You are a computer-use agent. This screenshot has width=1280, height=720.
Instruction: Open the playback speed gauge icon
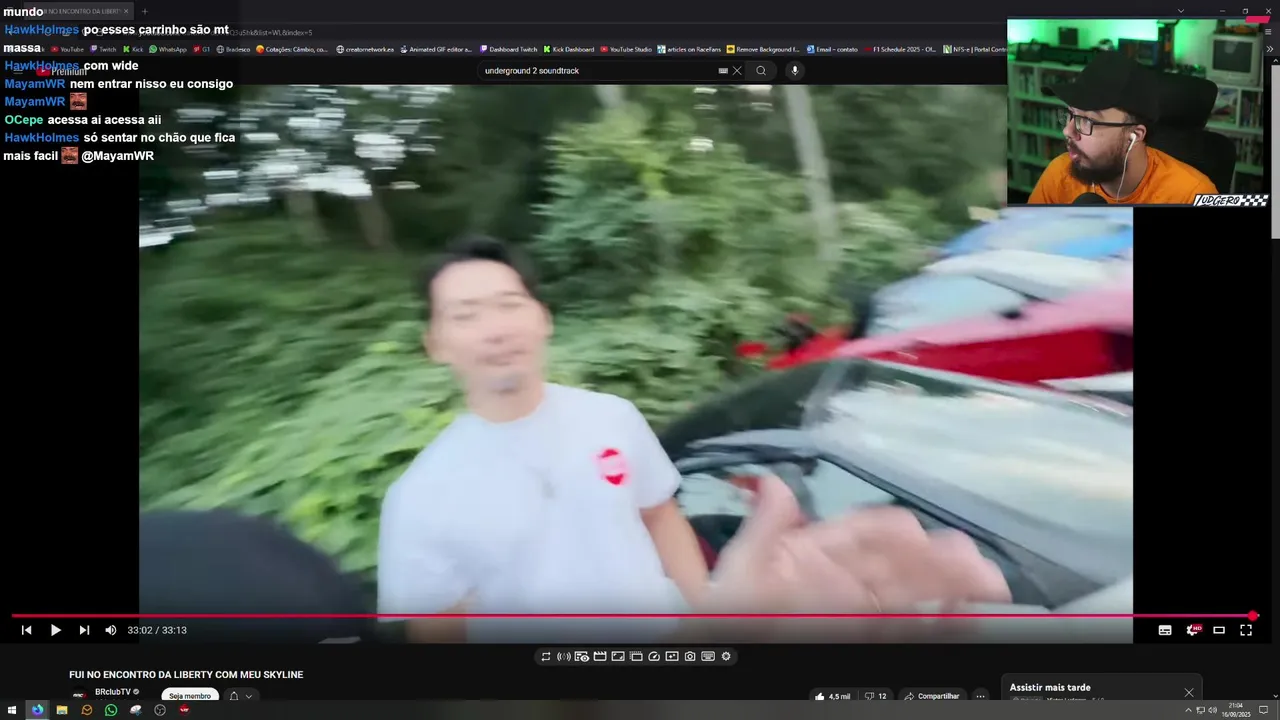[654, 656]
